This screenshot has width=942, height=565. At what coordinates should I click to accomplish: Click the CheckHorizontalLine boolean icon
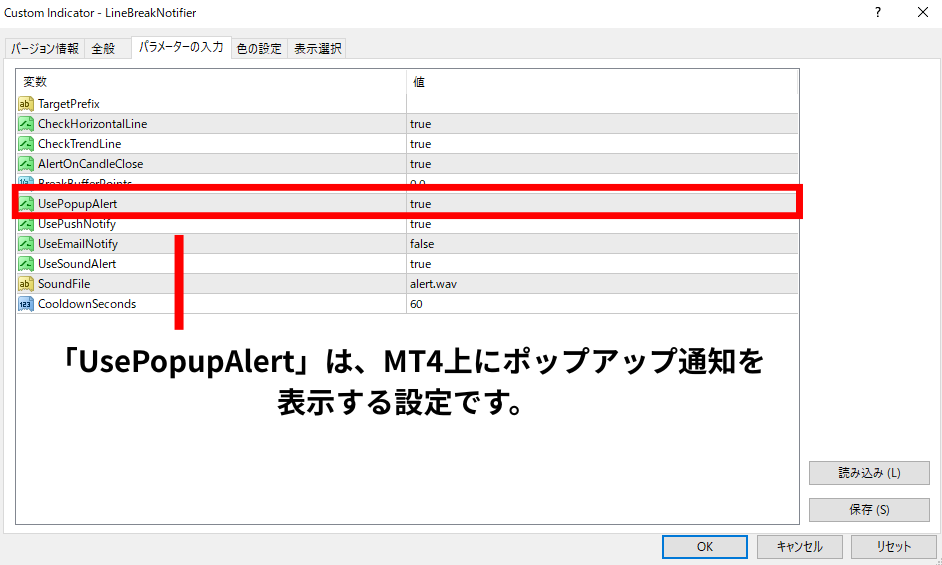(x=26, y=124)
